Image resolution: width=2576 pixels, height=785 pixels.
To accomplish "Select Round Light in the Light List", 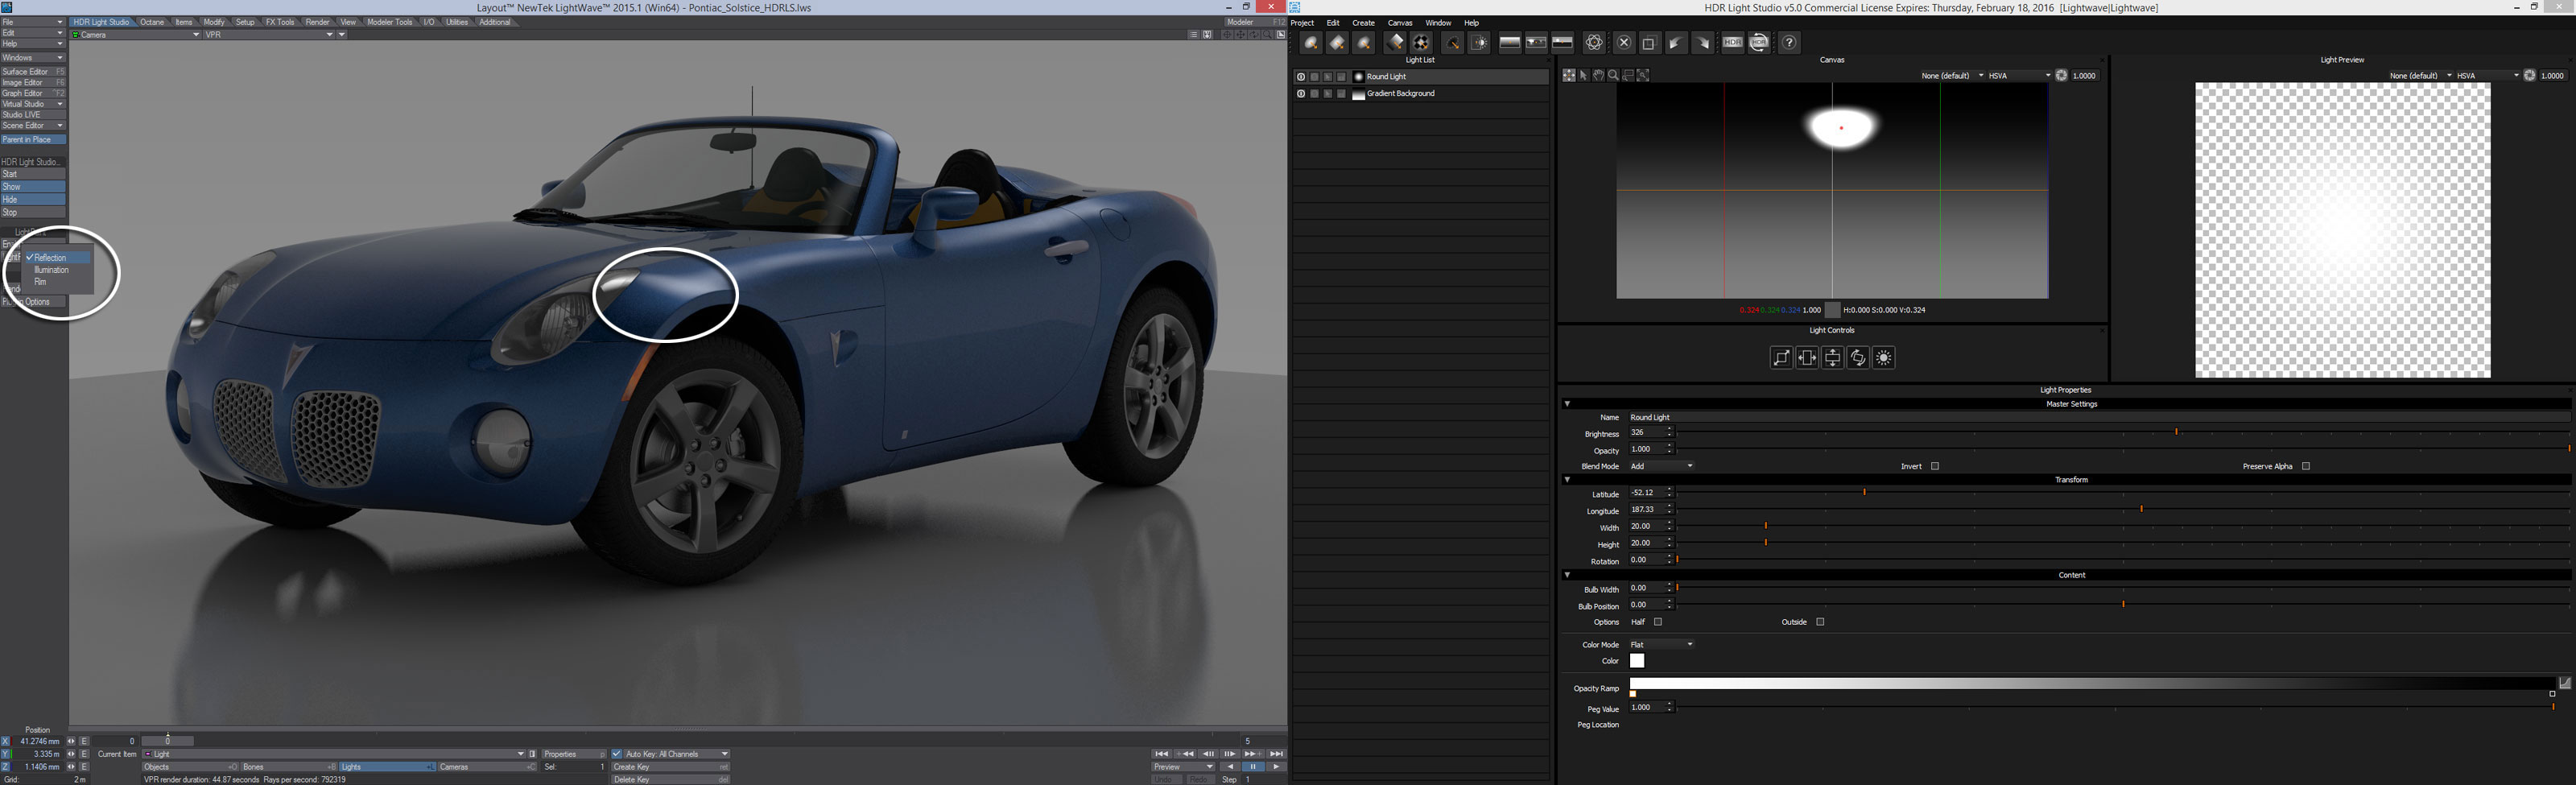I will pyautogui.click(x=1421, y=77).
